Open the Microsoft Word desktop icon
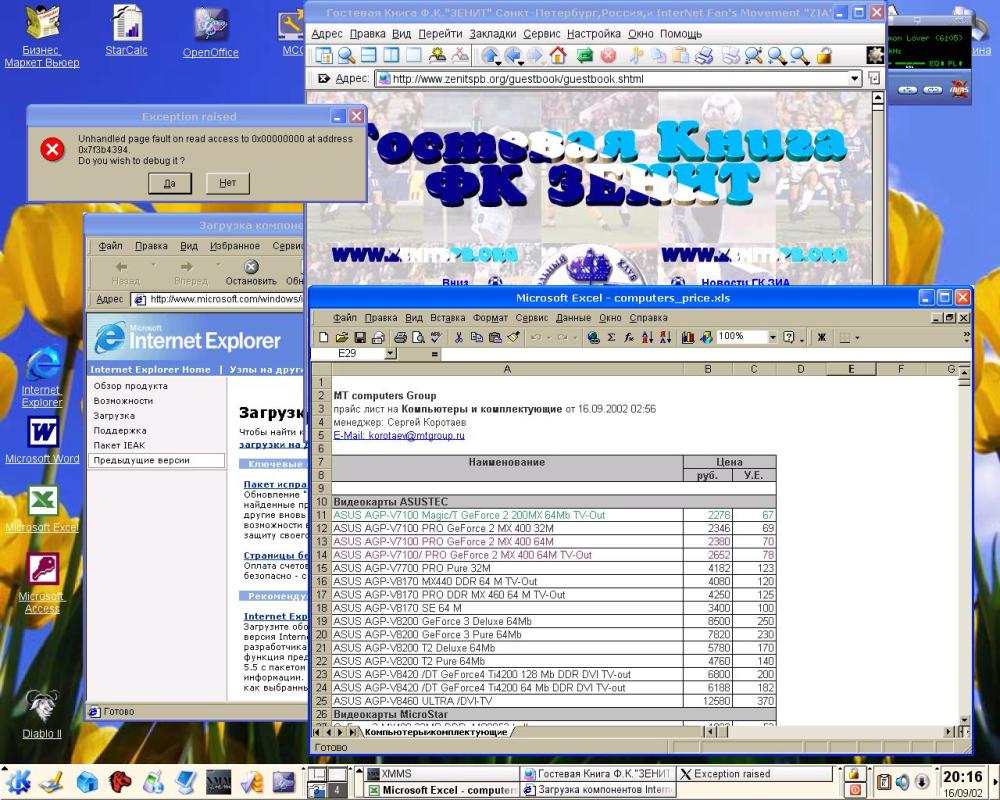 pos(43,440)
